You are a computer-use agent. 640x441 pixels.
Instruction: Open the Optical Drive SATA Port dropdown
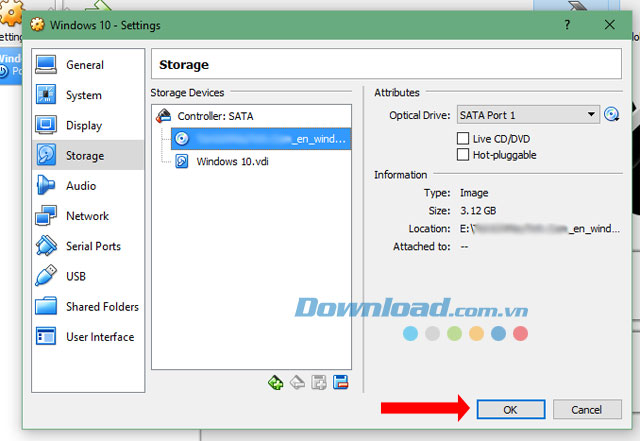point(528,115)
